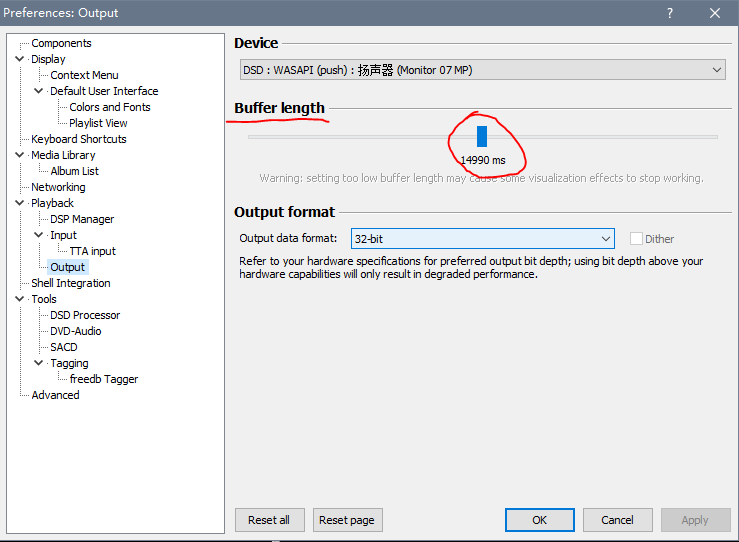Toggle the Dither checkbox
The height and width of the screenshot is (542, 739).
point(637,239)
